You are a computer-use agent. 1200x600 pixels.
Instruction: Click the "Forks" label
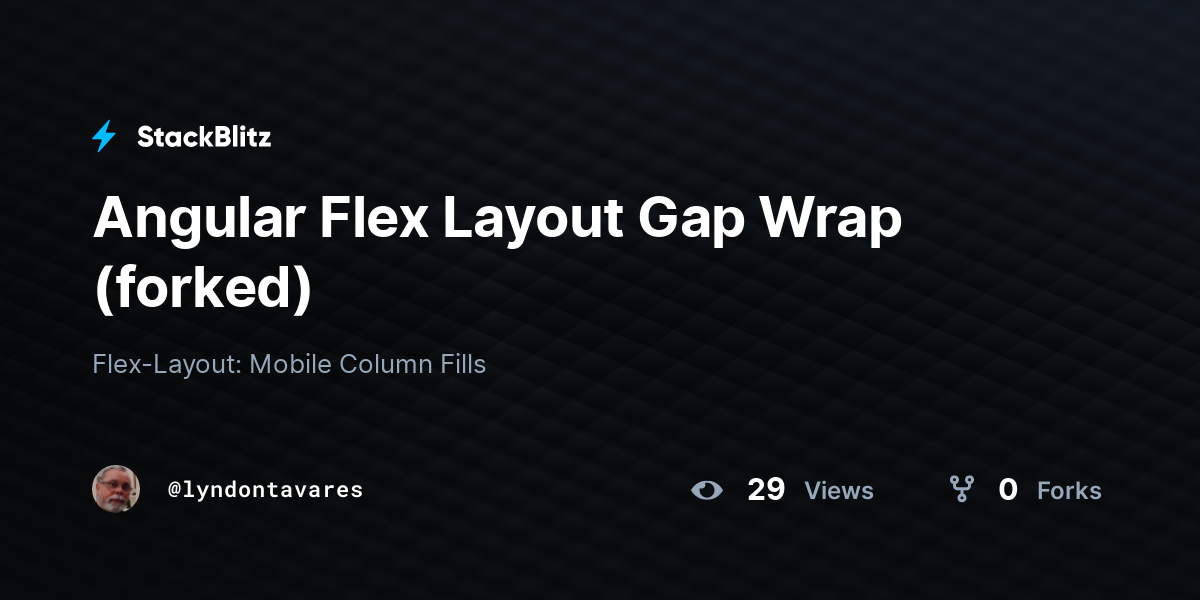[x=1069, y=491]
